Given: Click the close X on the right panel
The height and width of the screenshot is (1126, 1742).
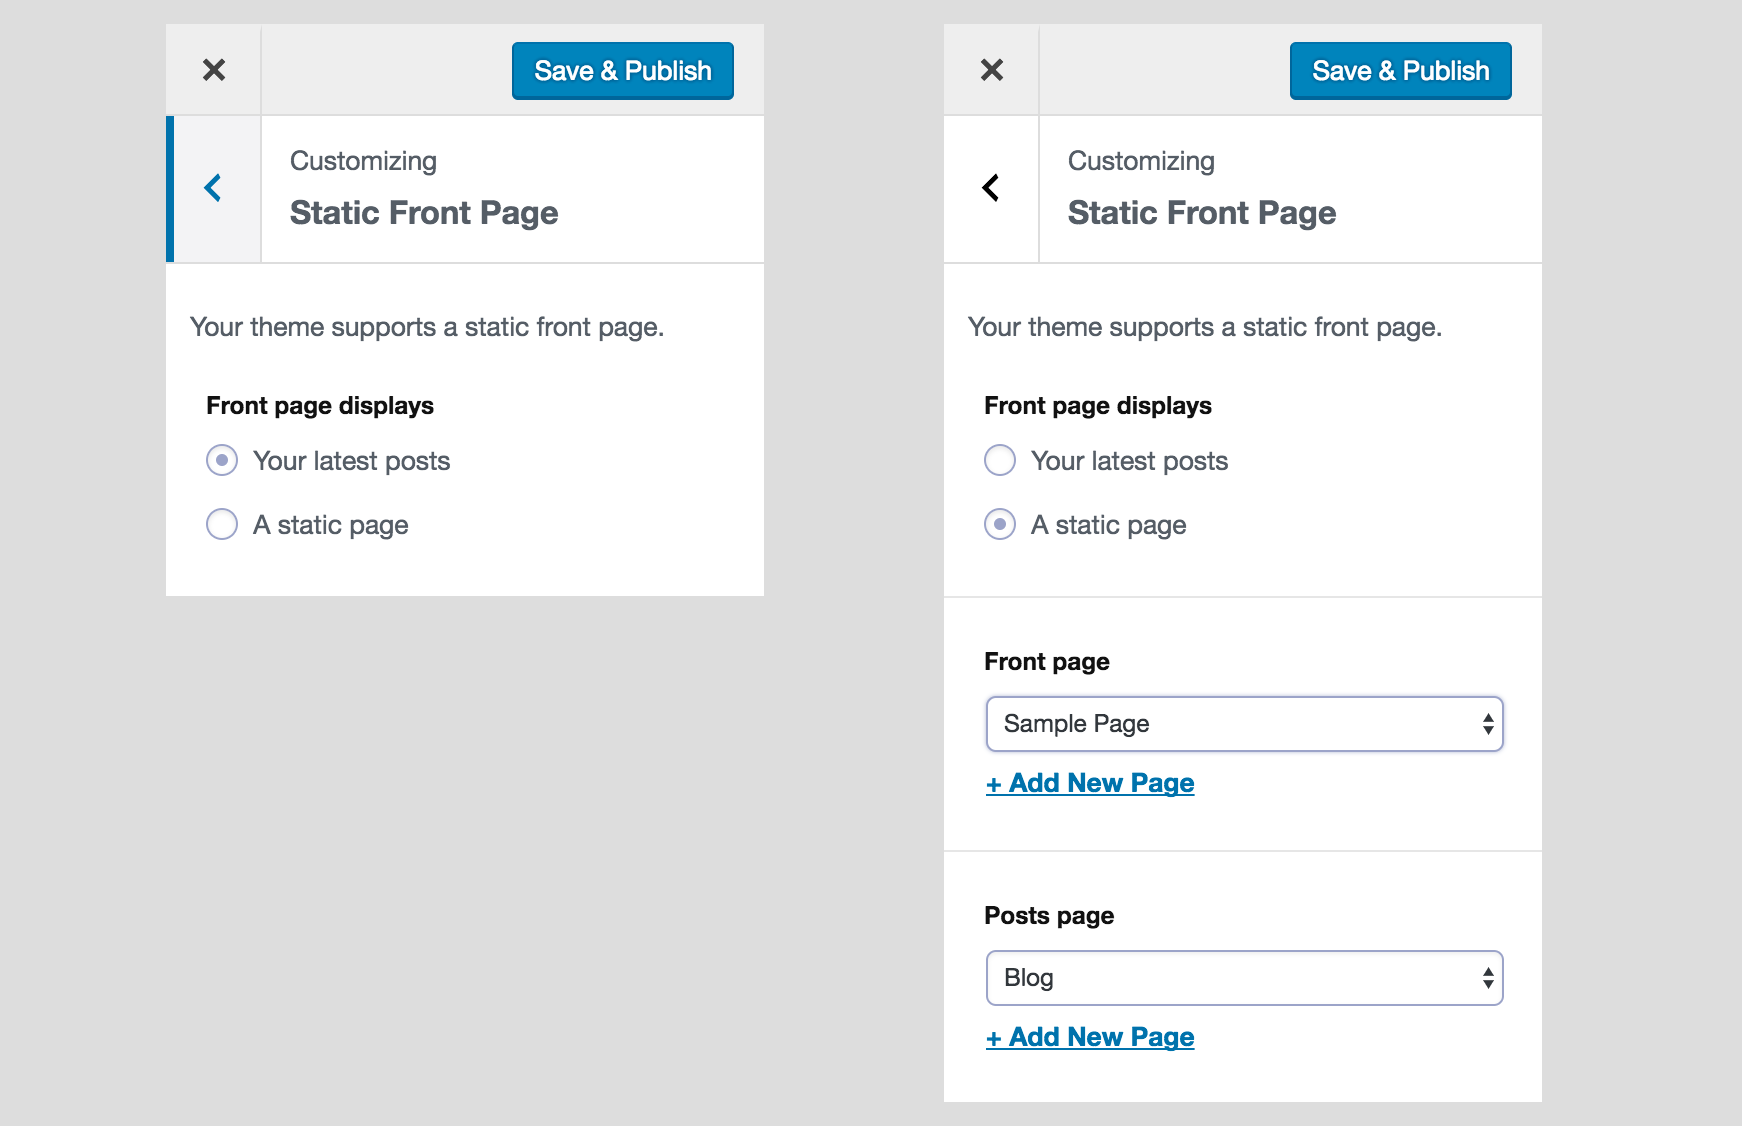Looking at the screenshot, I should pyautogui.click(x=991, y=70).
